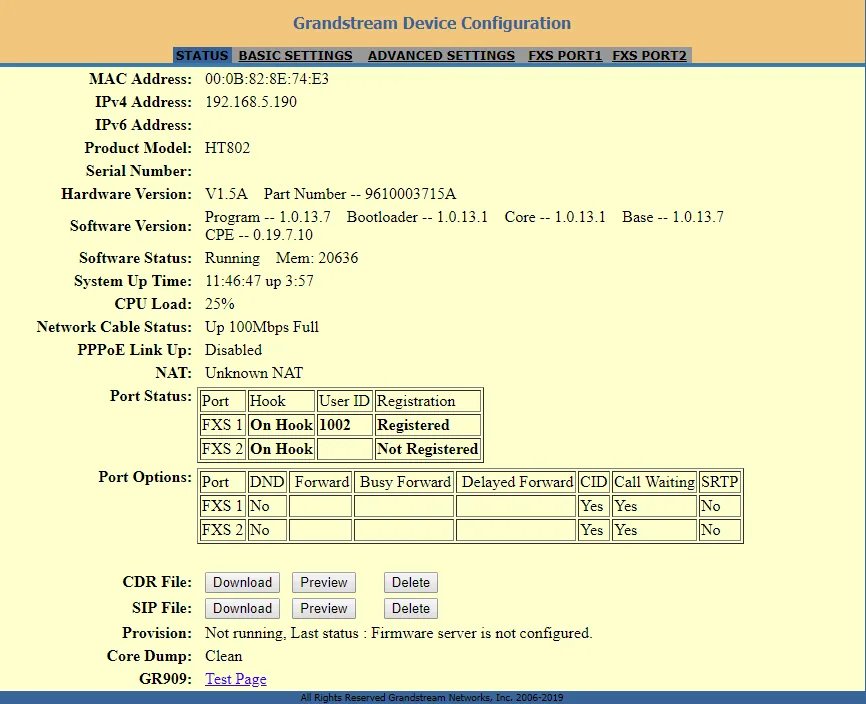Click the PPPoE Disabled value
The image size is (866, 704).
234,350
